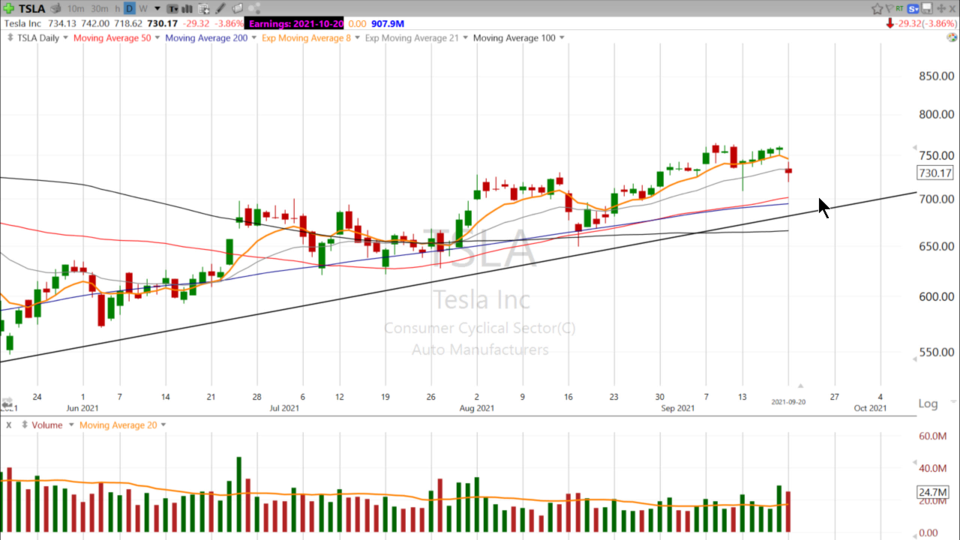Select the drawing pencil tool
960x540 pixels.
click(220, 8)
